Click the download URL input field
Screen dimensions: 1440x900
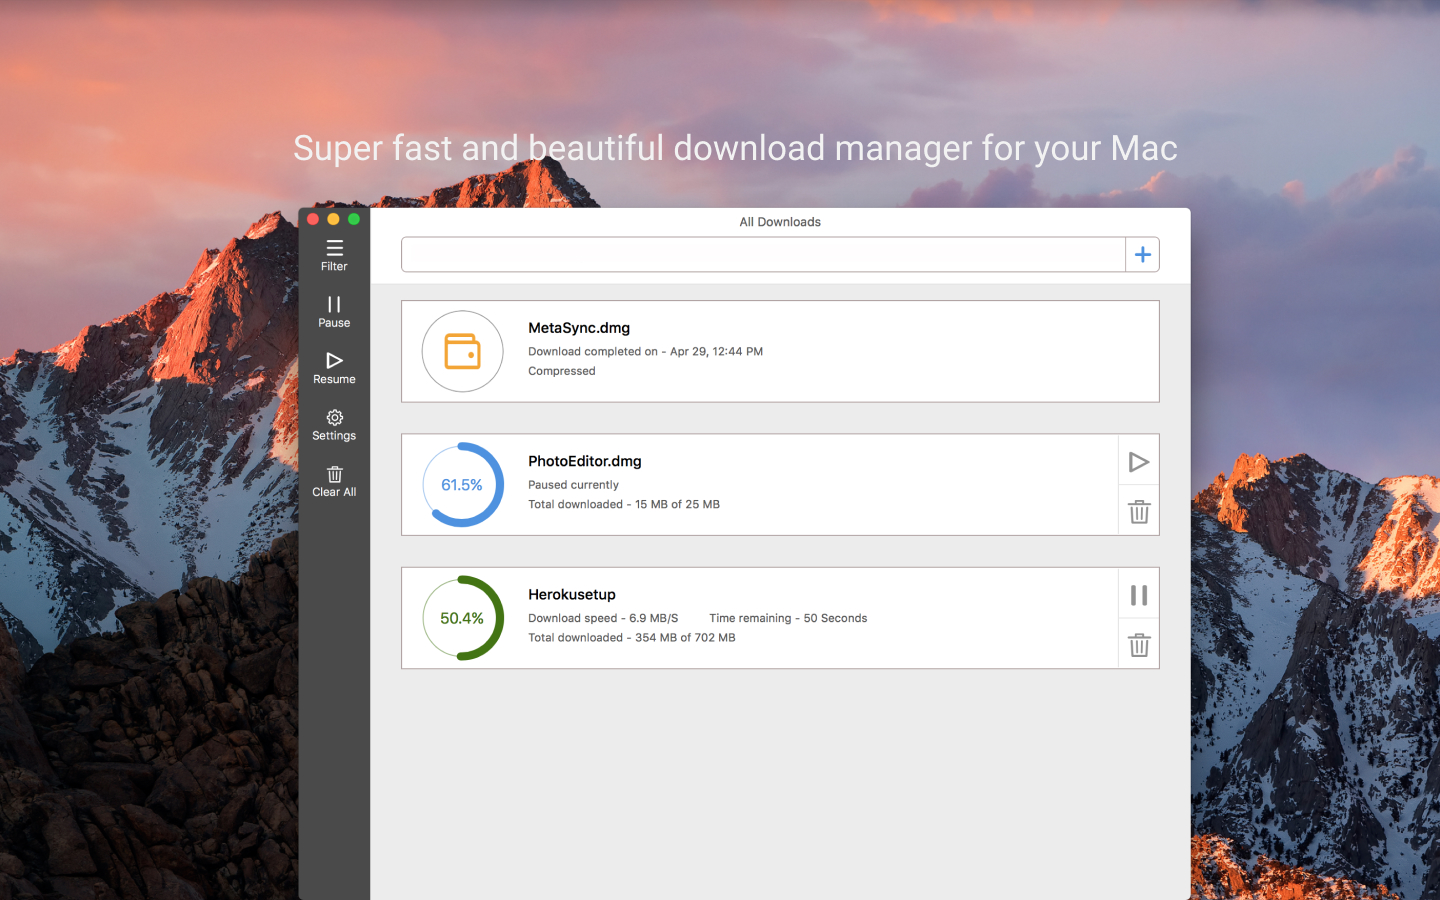(x=763, y=255)
